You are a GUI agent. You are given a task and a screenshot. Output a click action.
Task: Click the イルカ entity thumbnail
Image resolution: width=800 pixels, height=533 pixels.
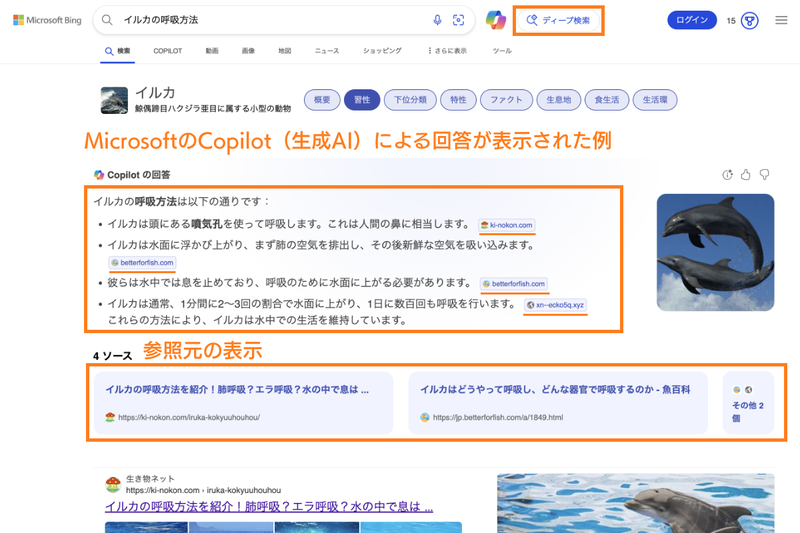click(x=114, y=100)
